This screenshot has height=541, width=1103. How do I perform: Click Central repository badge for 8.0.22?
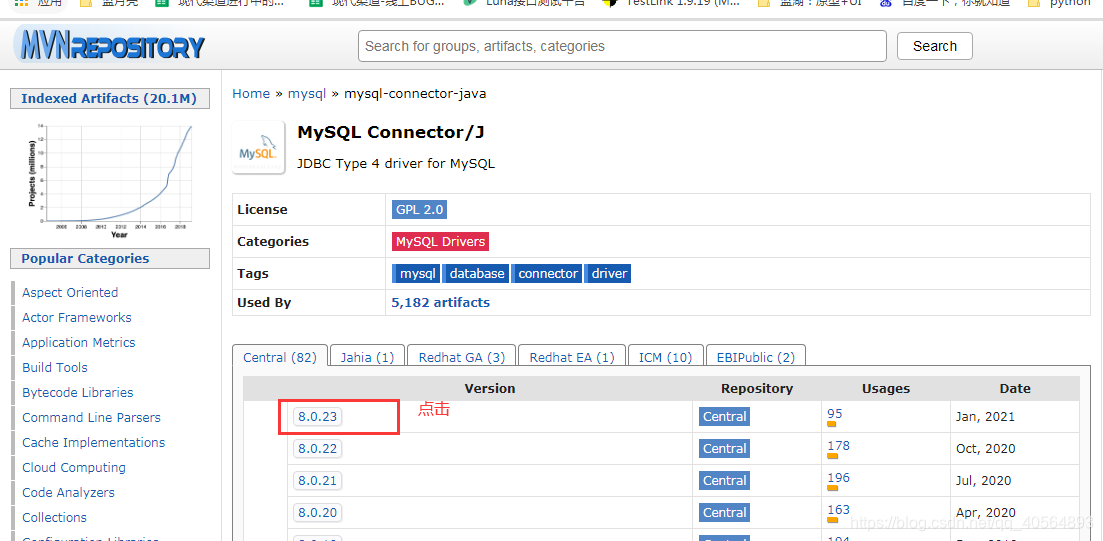pyautogui.click(x=725, y=449)
